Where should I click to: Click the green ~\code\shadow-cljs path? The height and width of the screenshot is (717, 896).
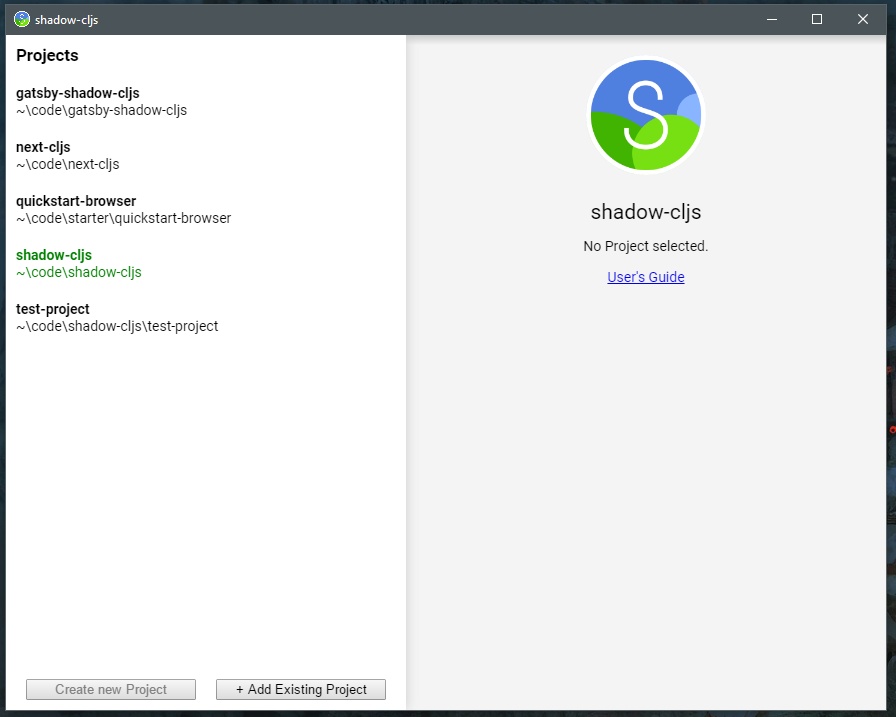point(79,272)
